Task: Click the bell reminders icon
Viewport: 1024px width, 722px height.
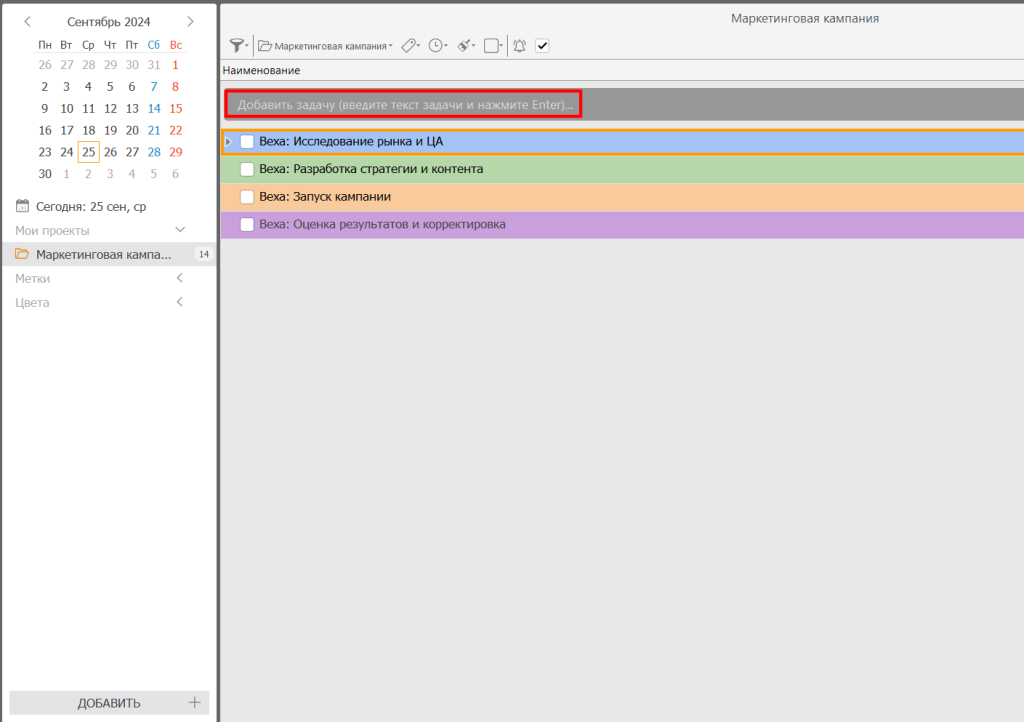Action: (x=519, y=45)
